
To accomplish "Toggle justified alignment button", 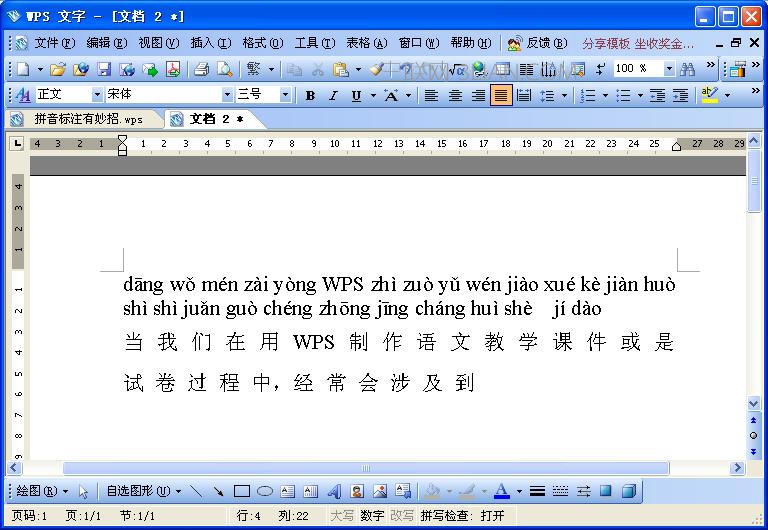I will 501,95.
